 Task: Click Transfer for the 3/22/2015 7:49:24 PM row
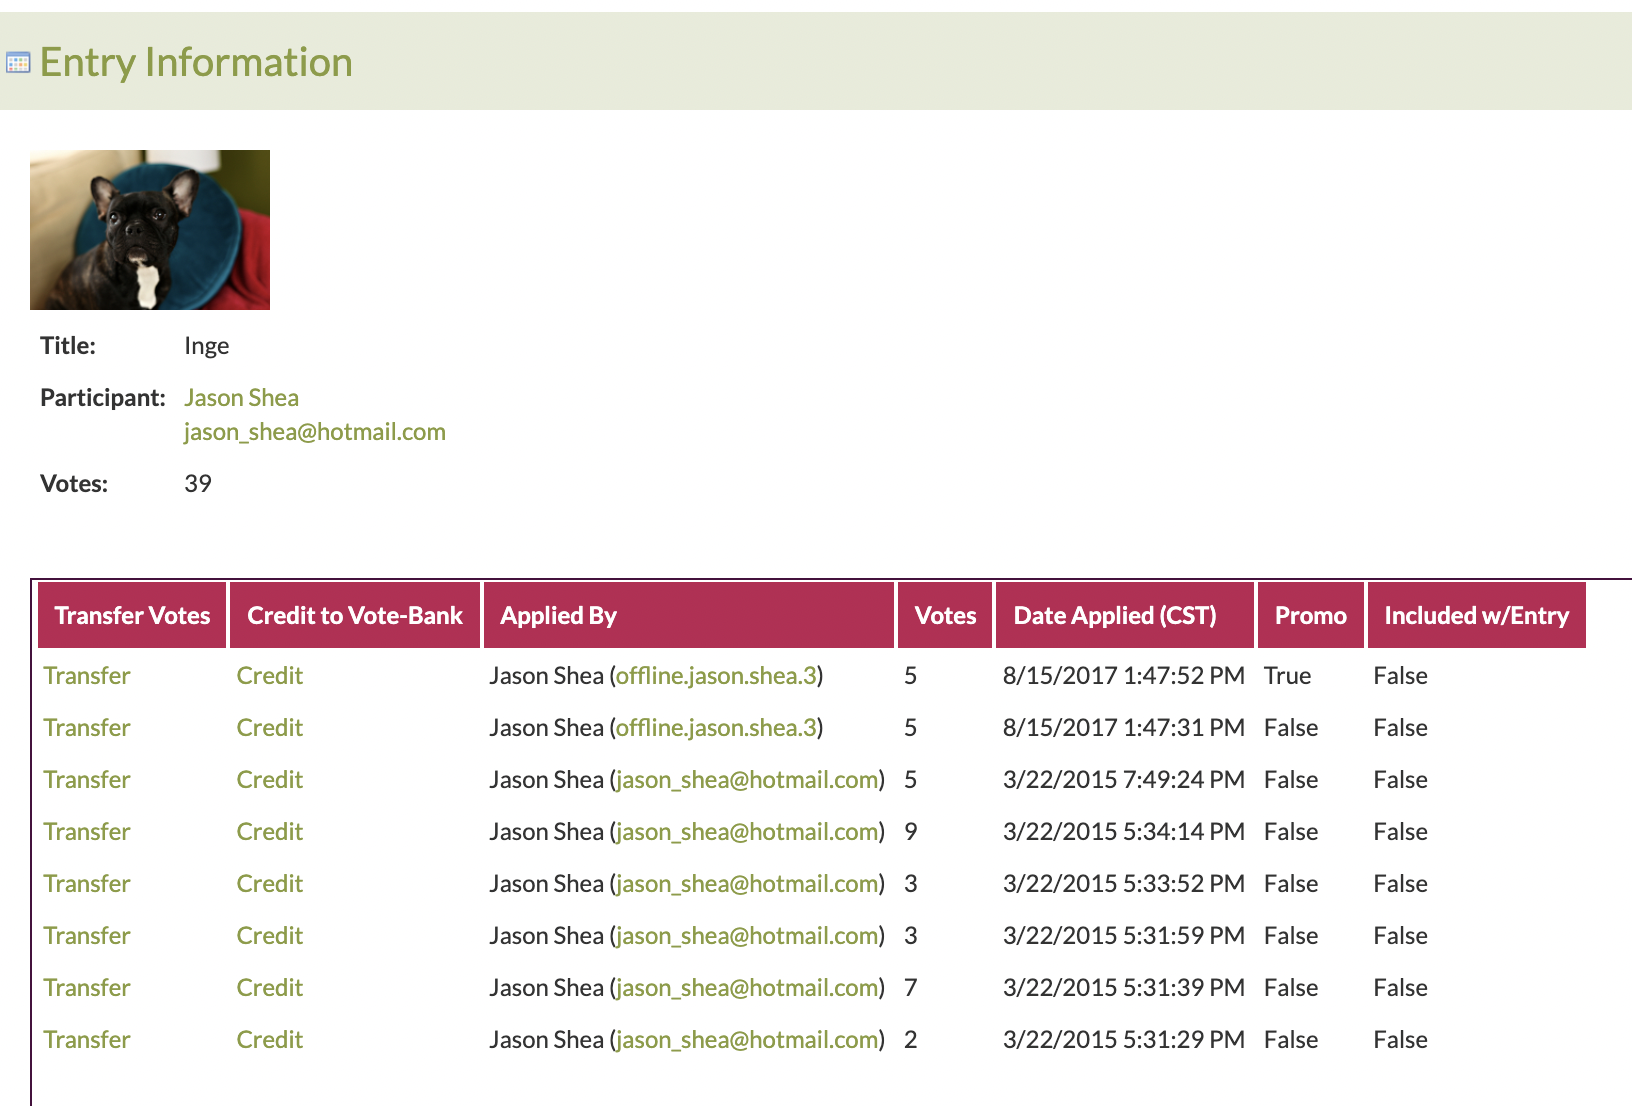coord(87,780)
